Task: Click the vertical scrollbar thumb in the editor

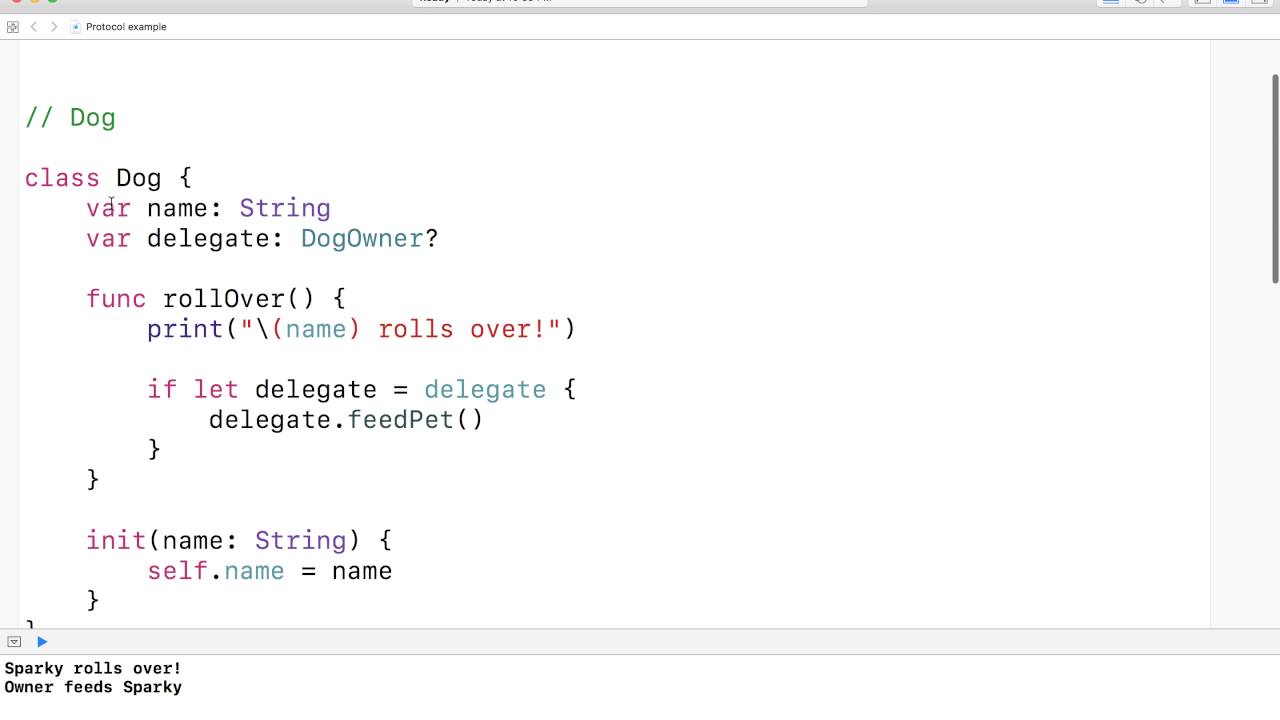Action: (1275, 178)
